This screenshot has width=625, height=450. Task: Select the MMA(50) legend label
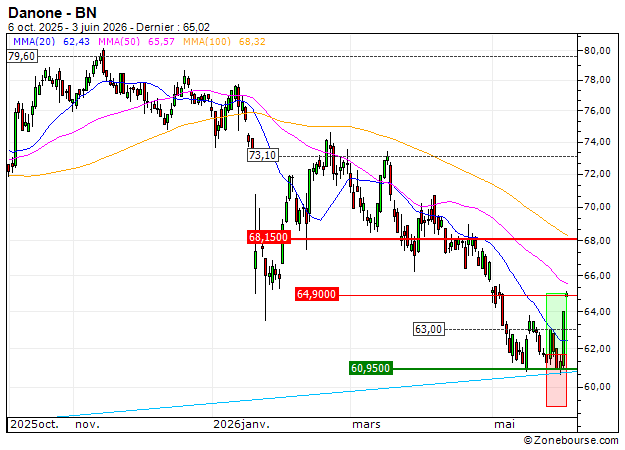pyautogui.click(x=119, y=41)
